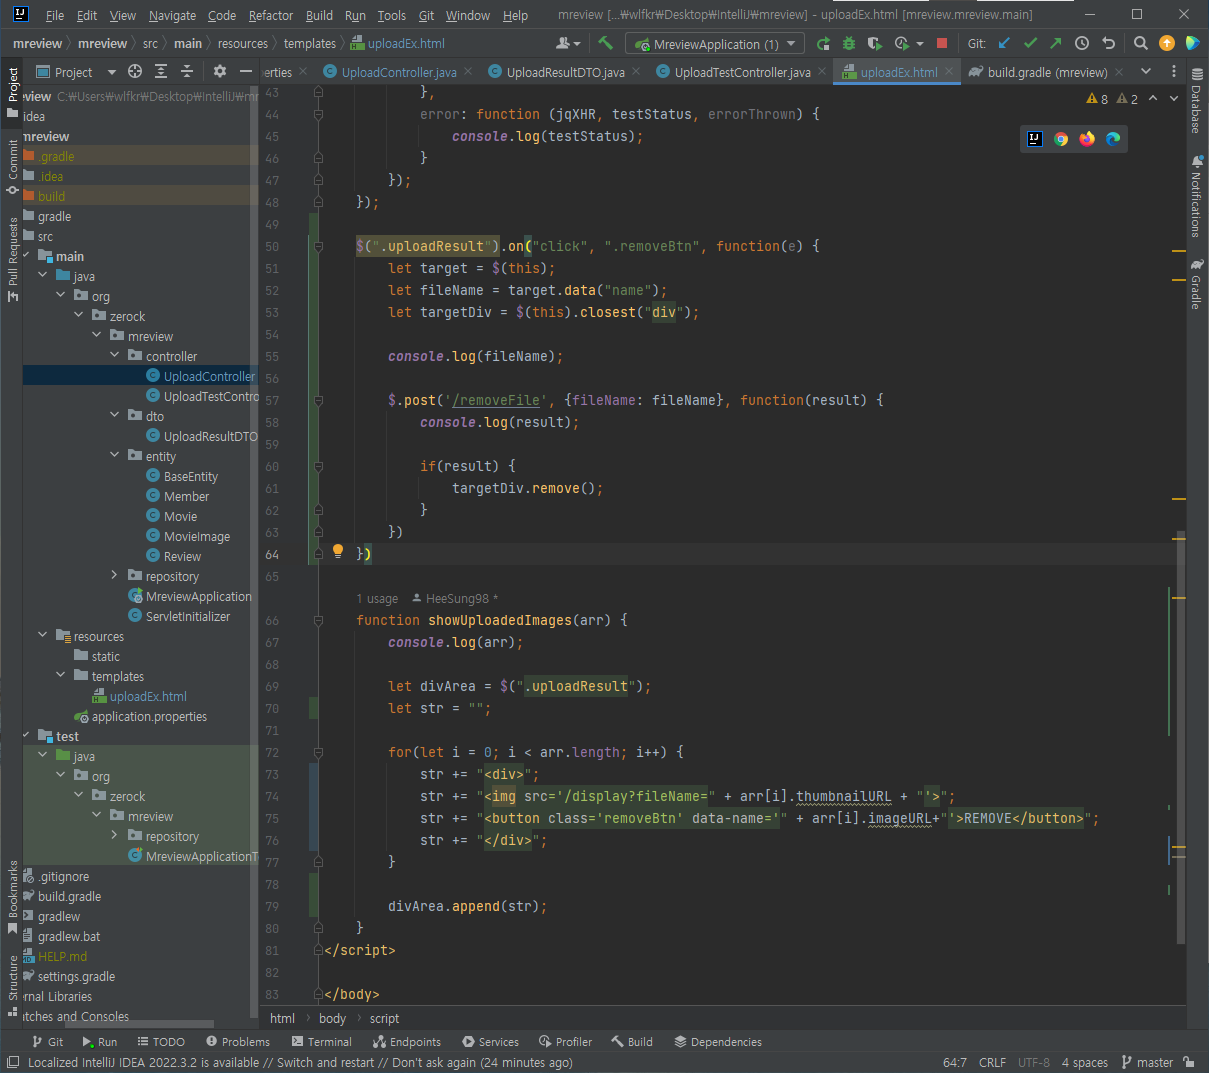Open Search Everywhere magnifier

(1141, 43)
